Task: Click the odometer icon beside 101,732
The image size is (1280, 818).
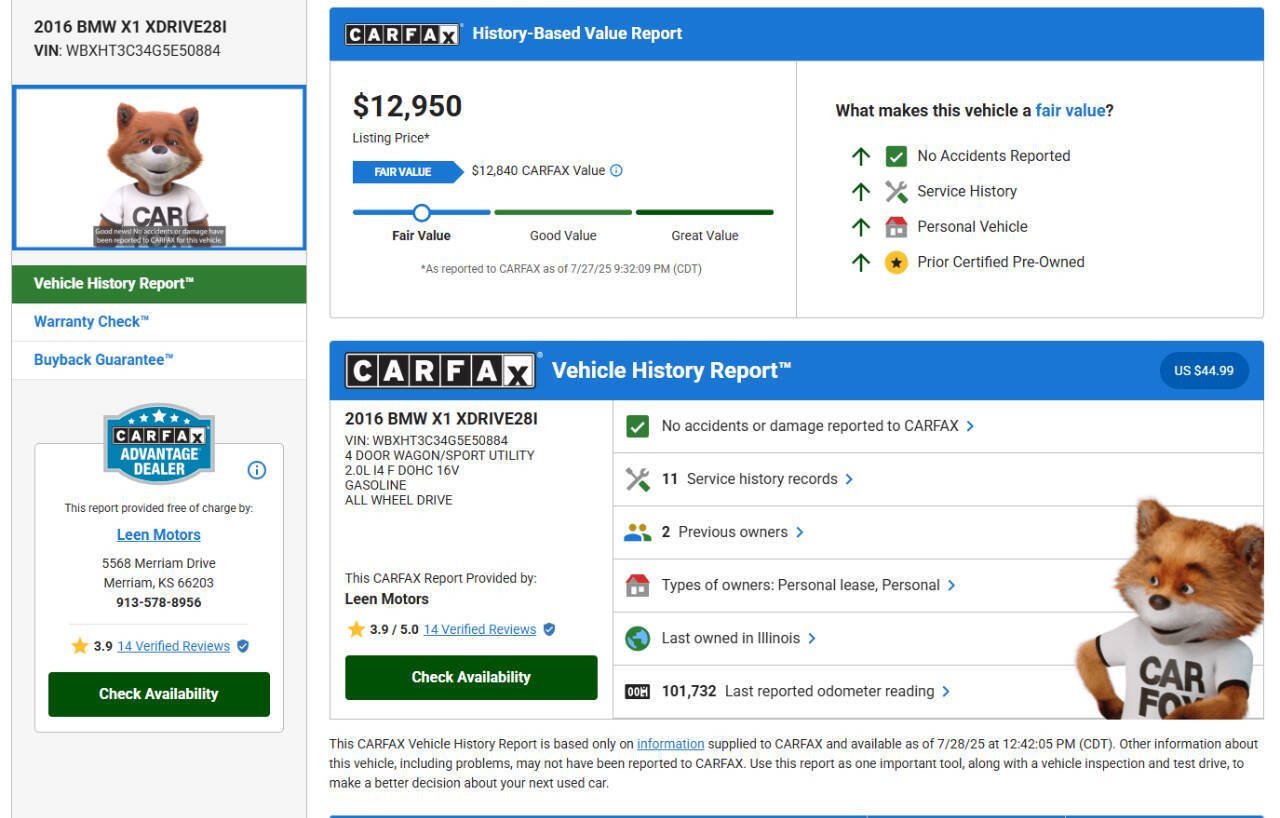Action: pyautogui.click(x=637, y=692)
